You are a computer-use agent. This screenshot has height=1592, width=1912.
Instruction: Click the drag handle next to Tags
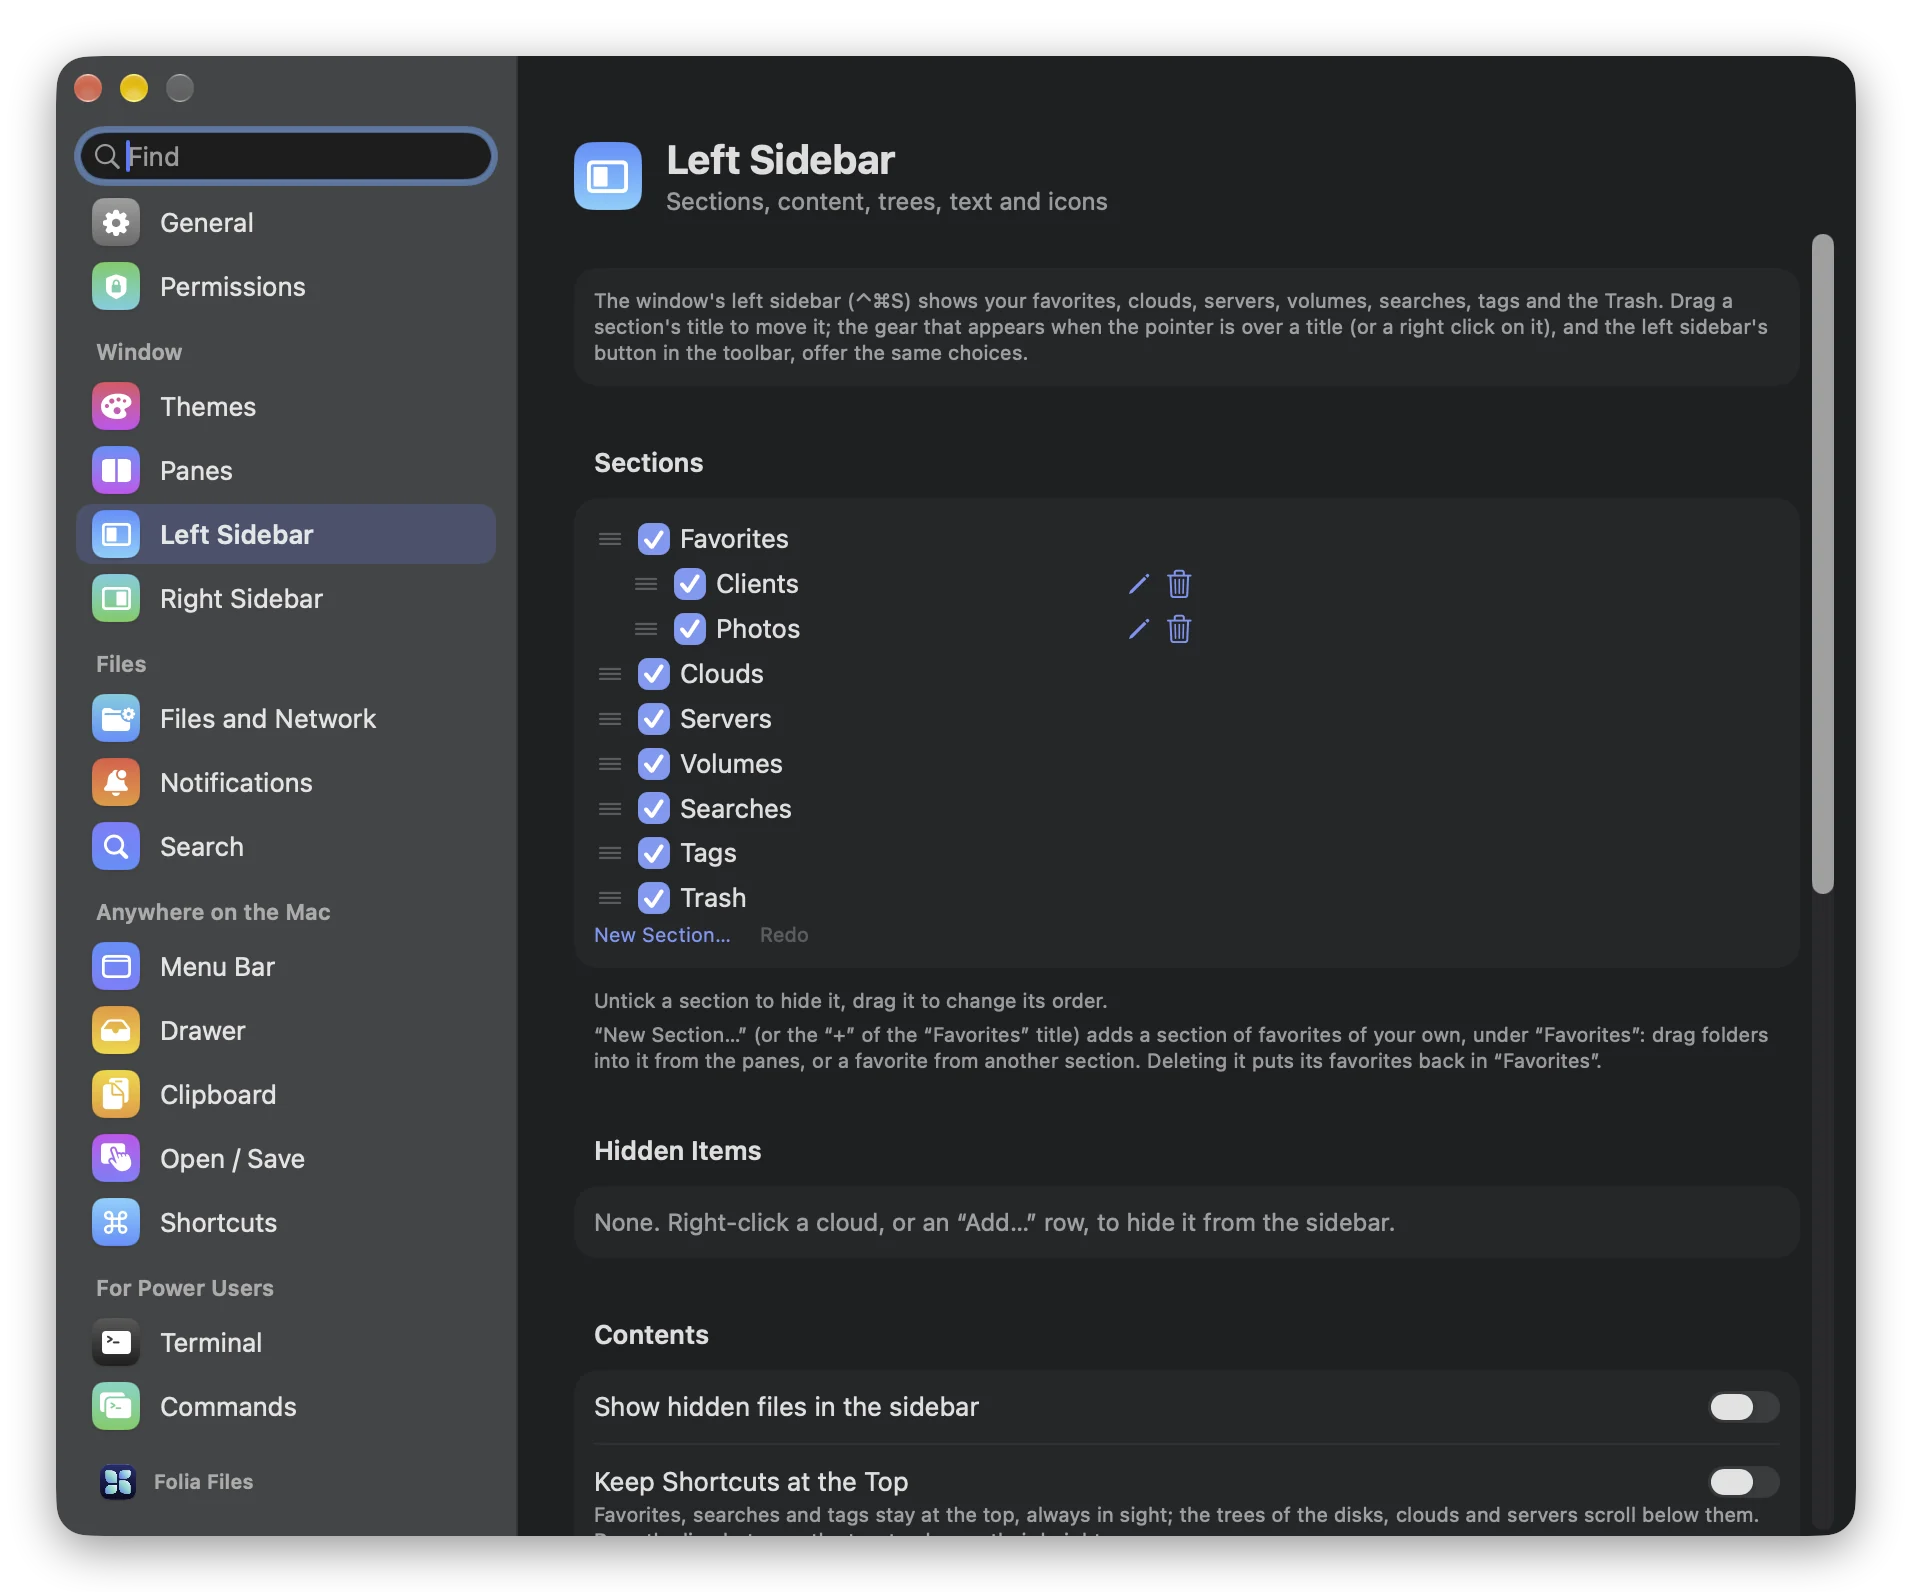click(610, 853)
